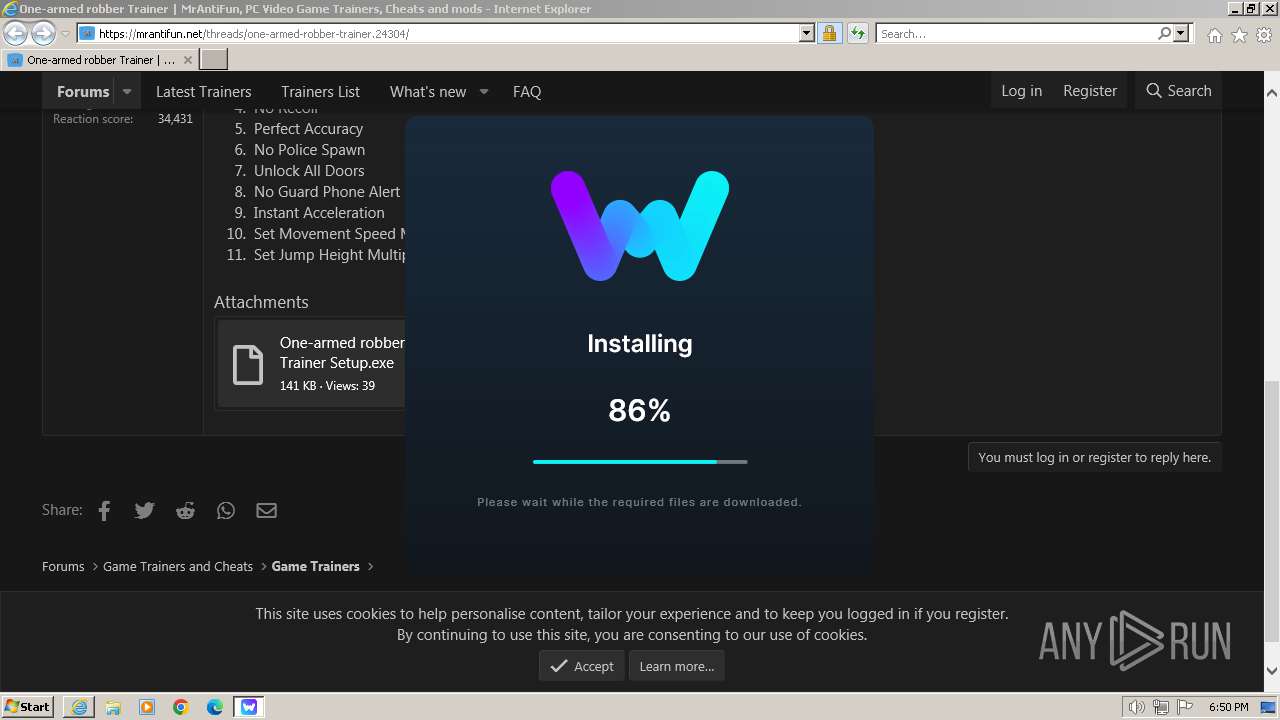Expand the search provider dropdown arrow

pyautogui.click(x=1181, y=33)
